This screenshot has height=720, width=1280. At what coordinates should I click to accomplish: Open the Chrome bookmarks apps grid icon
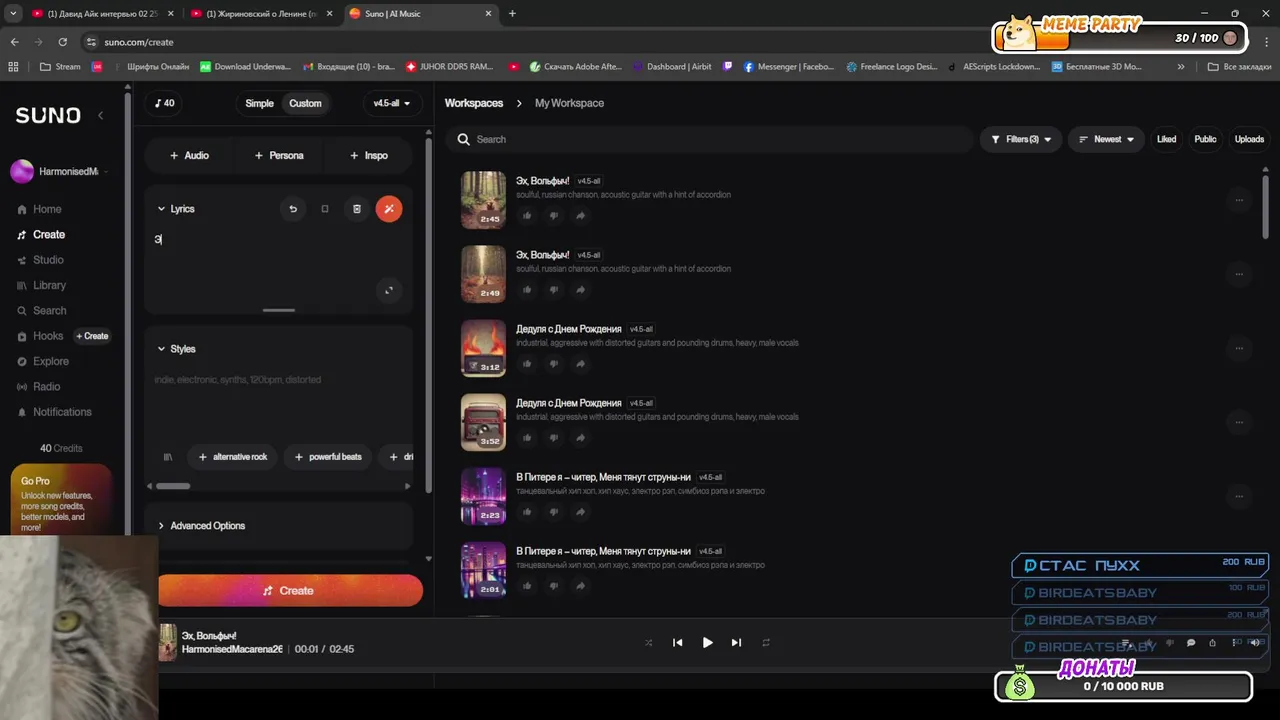point(13,67)
